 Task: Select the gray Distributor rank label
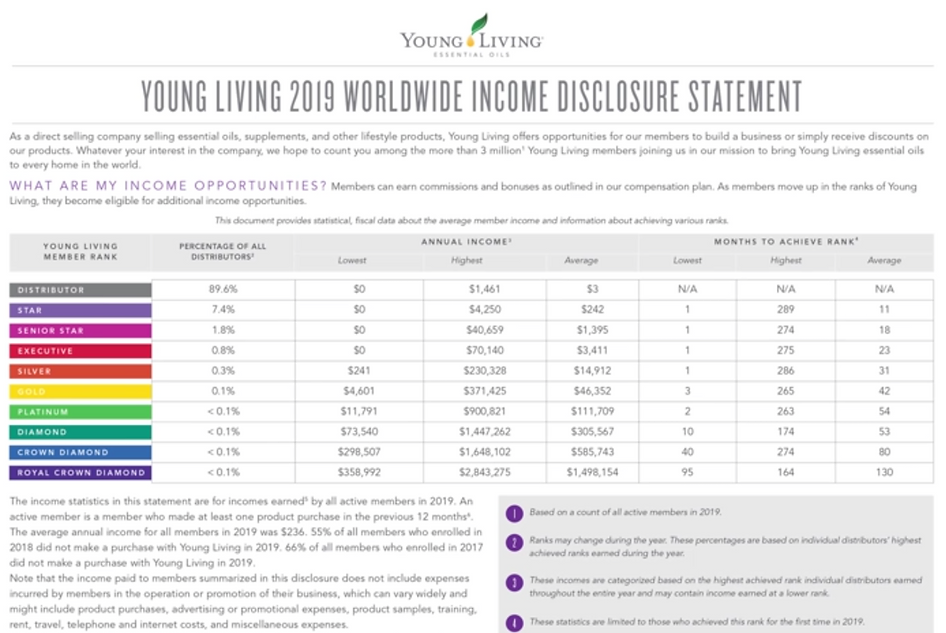click(x=80, y=290)
